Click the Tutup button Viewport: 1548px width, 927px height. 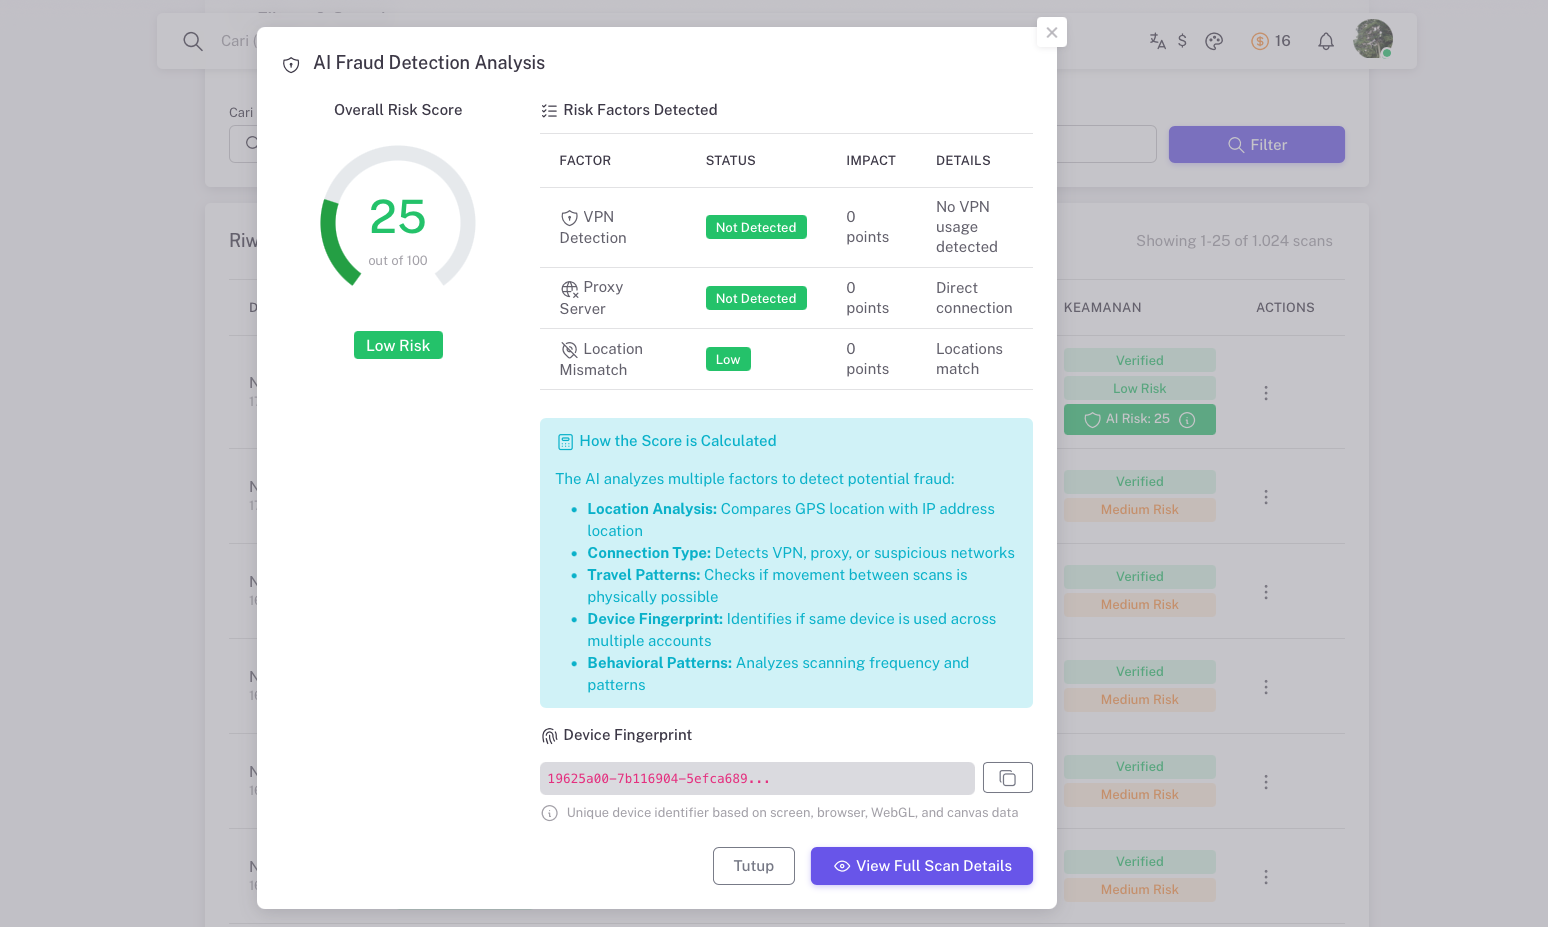[753, 866]
